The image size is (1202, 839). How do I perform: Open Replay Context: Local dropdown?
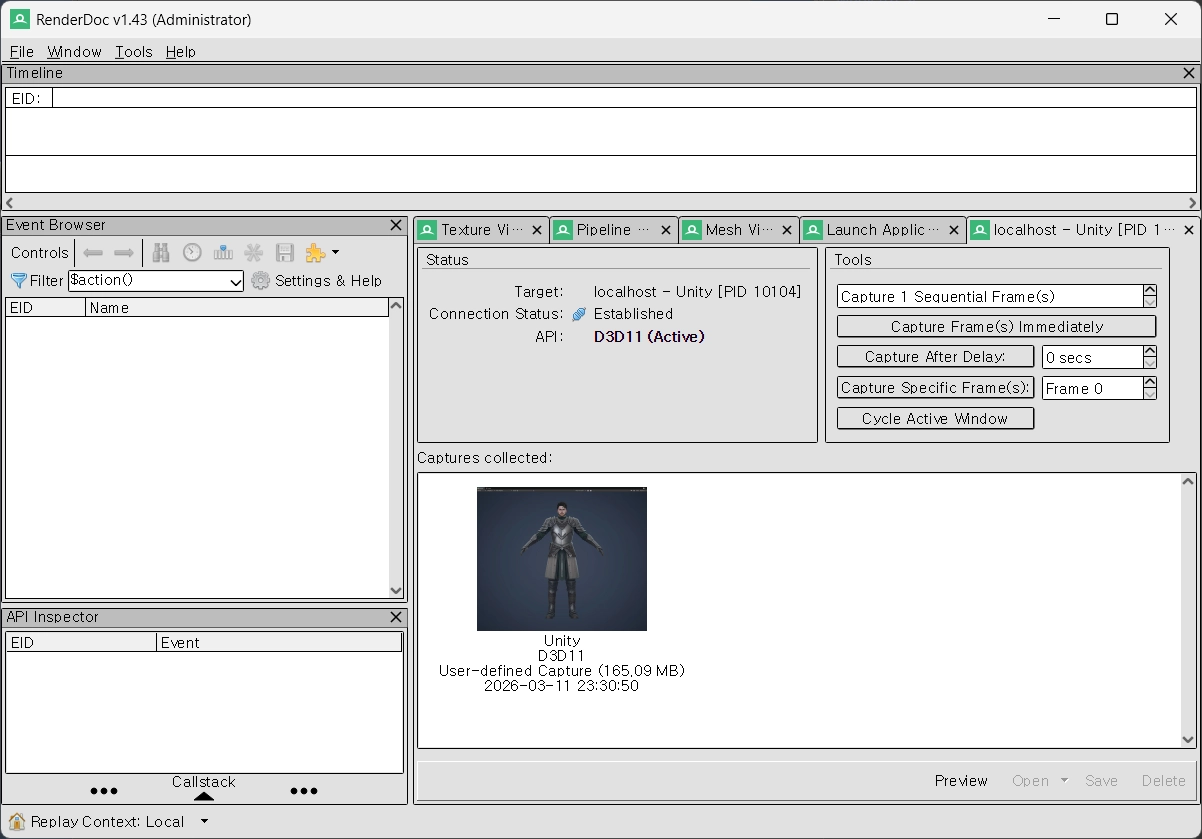click(x=204, y=822)
